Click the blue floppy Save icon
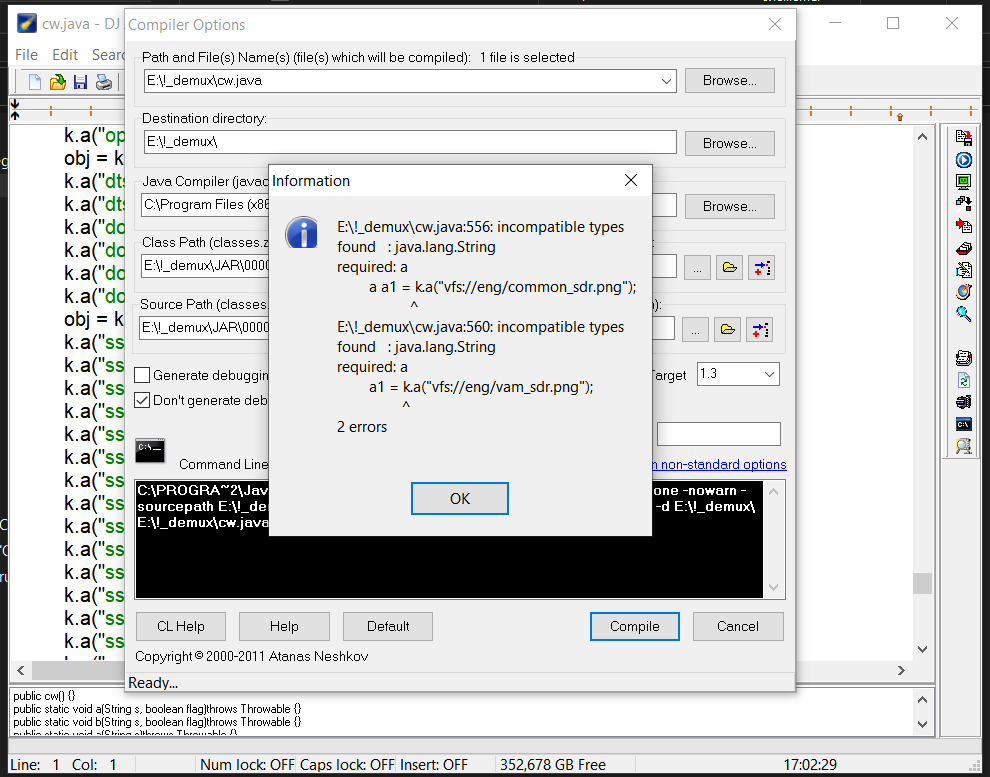 (x=80, y=82)
